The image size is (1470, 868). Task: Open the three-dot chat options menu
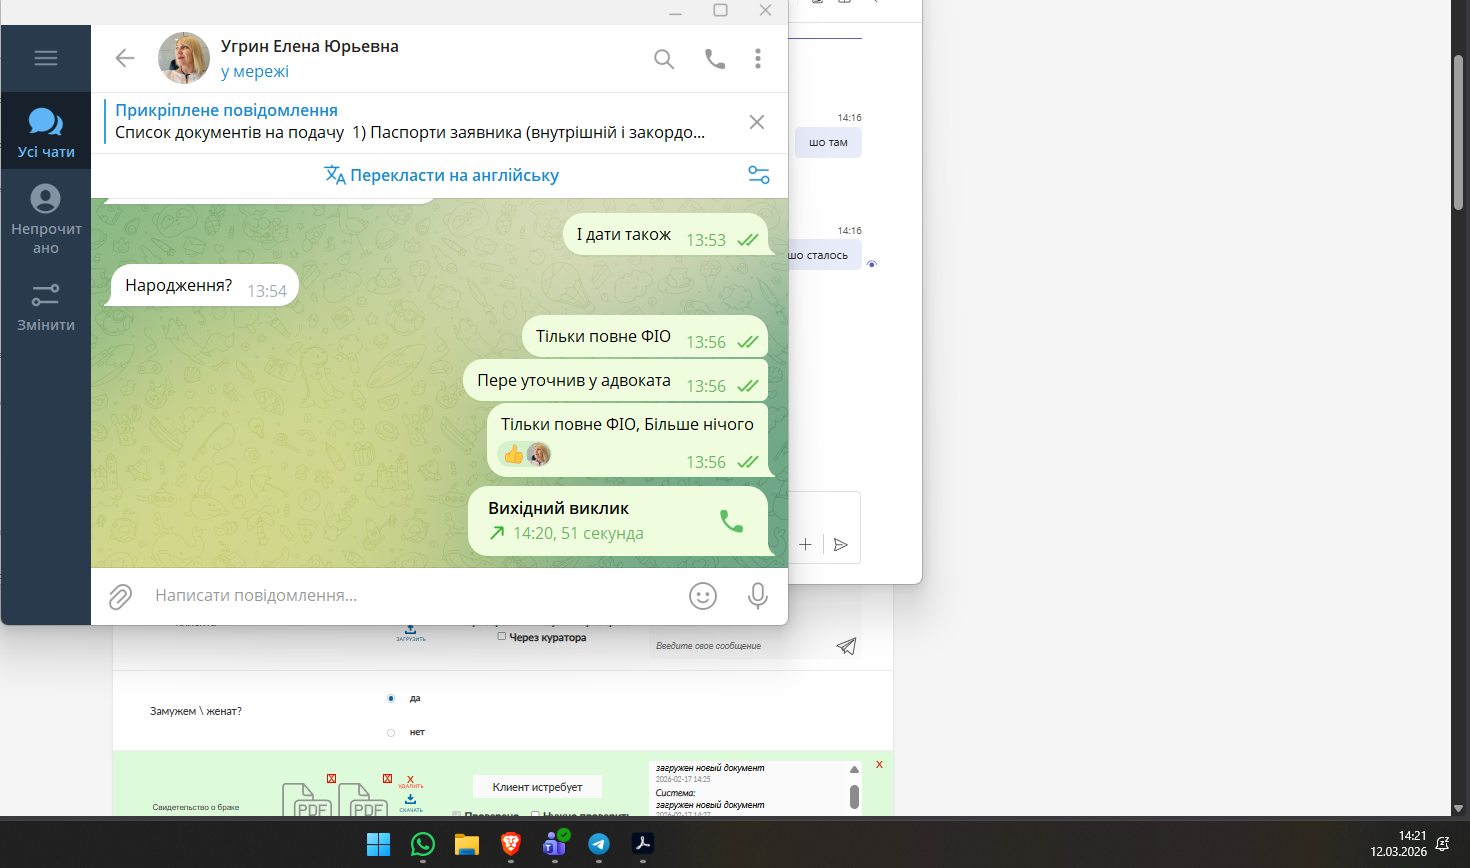758,59
